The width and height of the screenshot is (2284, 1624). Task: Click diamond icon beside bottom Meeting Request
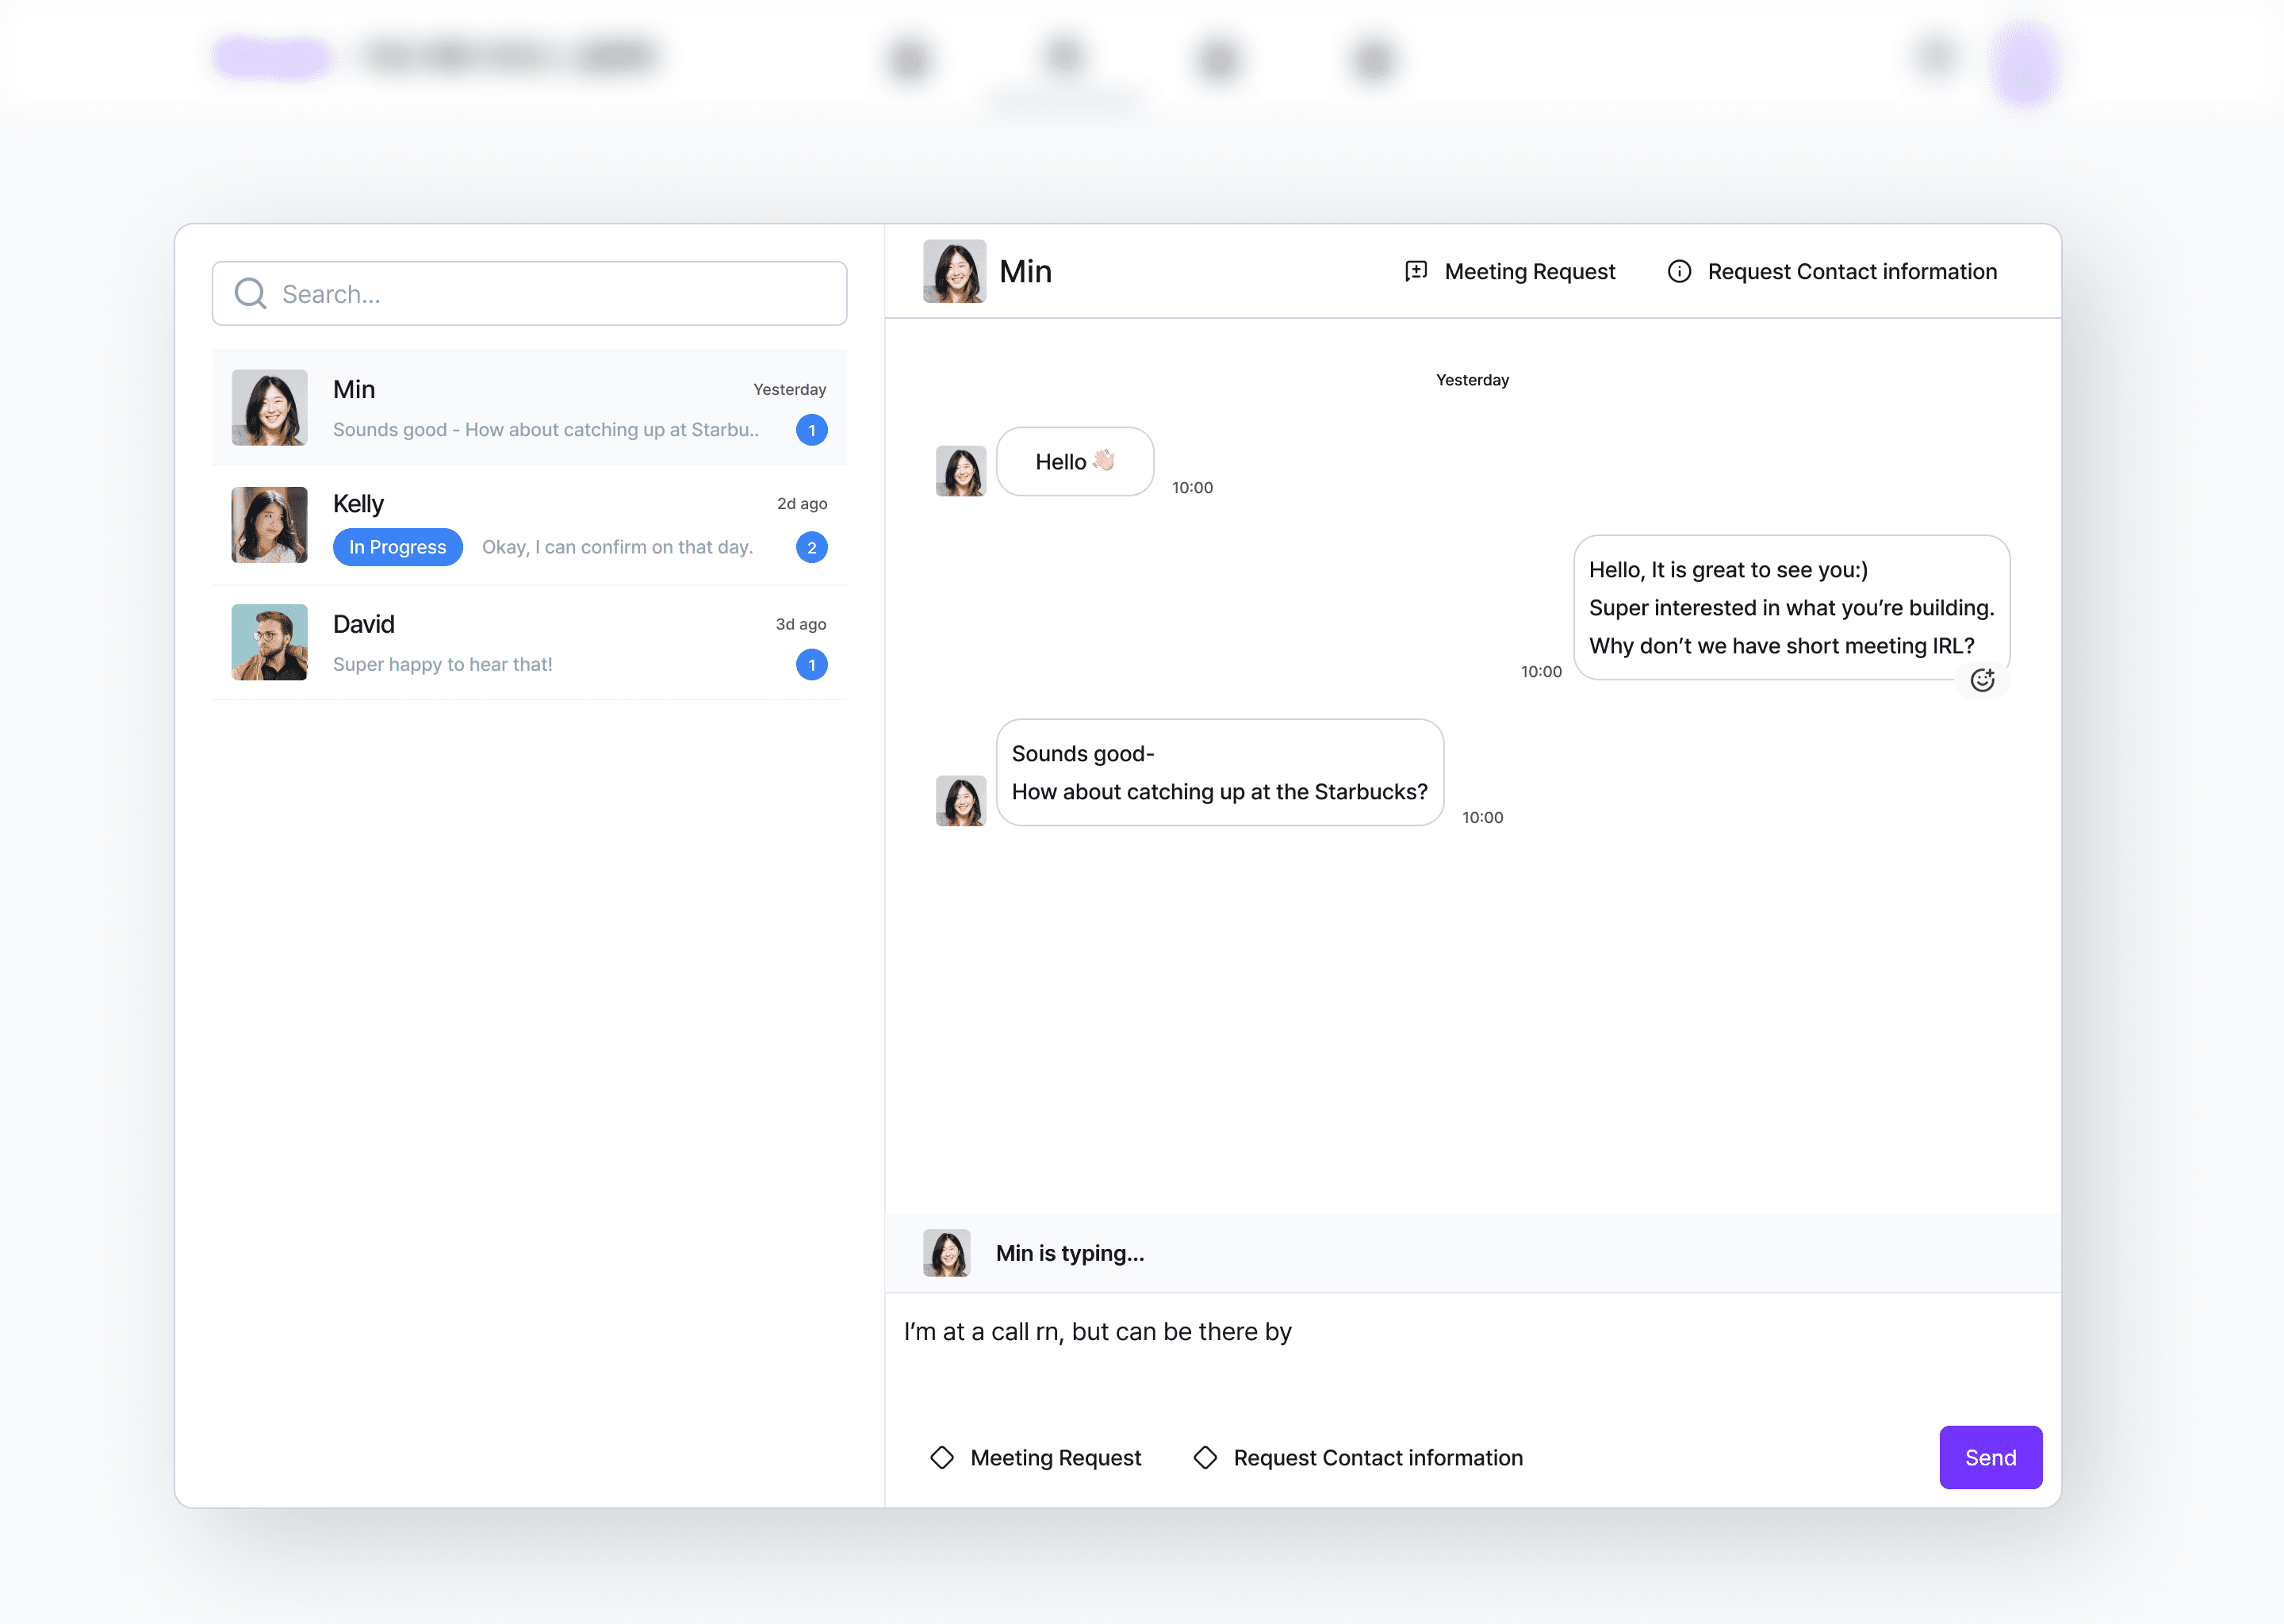tap(941, 1457)
